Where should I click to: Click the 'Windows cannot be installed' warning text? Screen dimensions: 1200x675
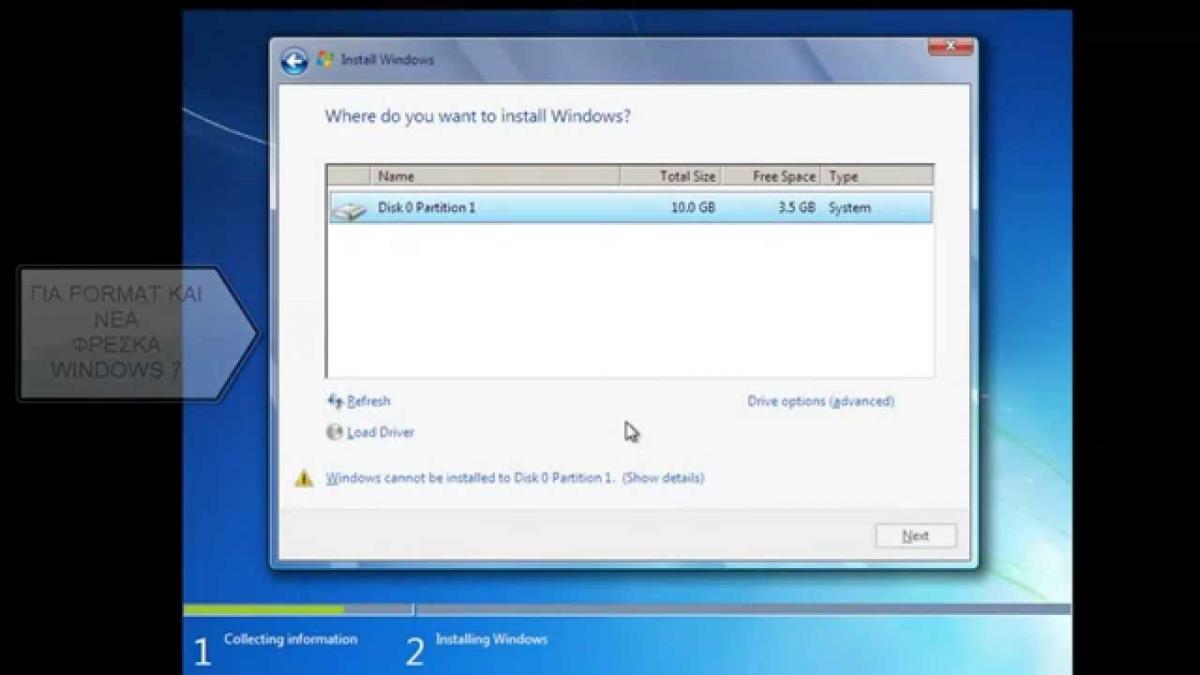(470, 478)
